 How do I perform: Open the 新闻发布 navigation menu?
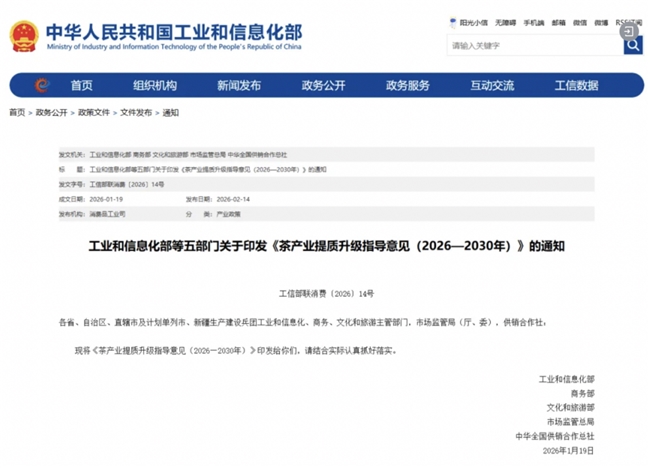click(239, 85)
